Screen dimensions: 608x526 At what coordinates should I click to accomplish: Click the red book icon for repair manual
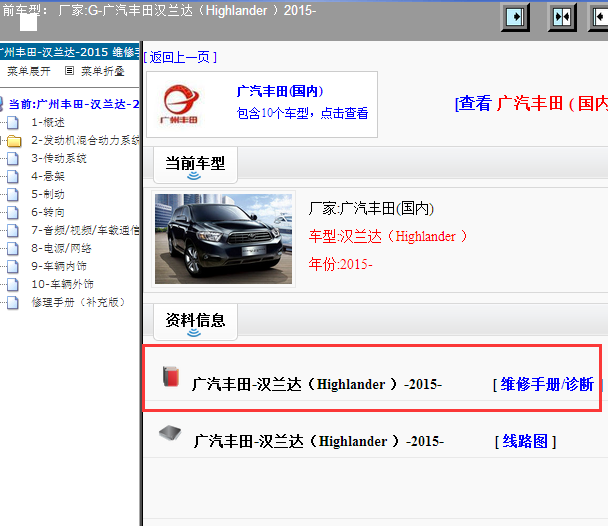[x=171, y=376]
